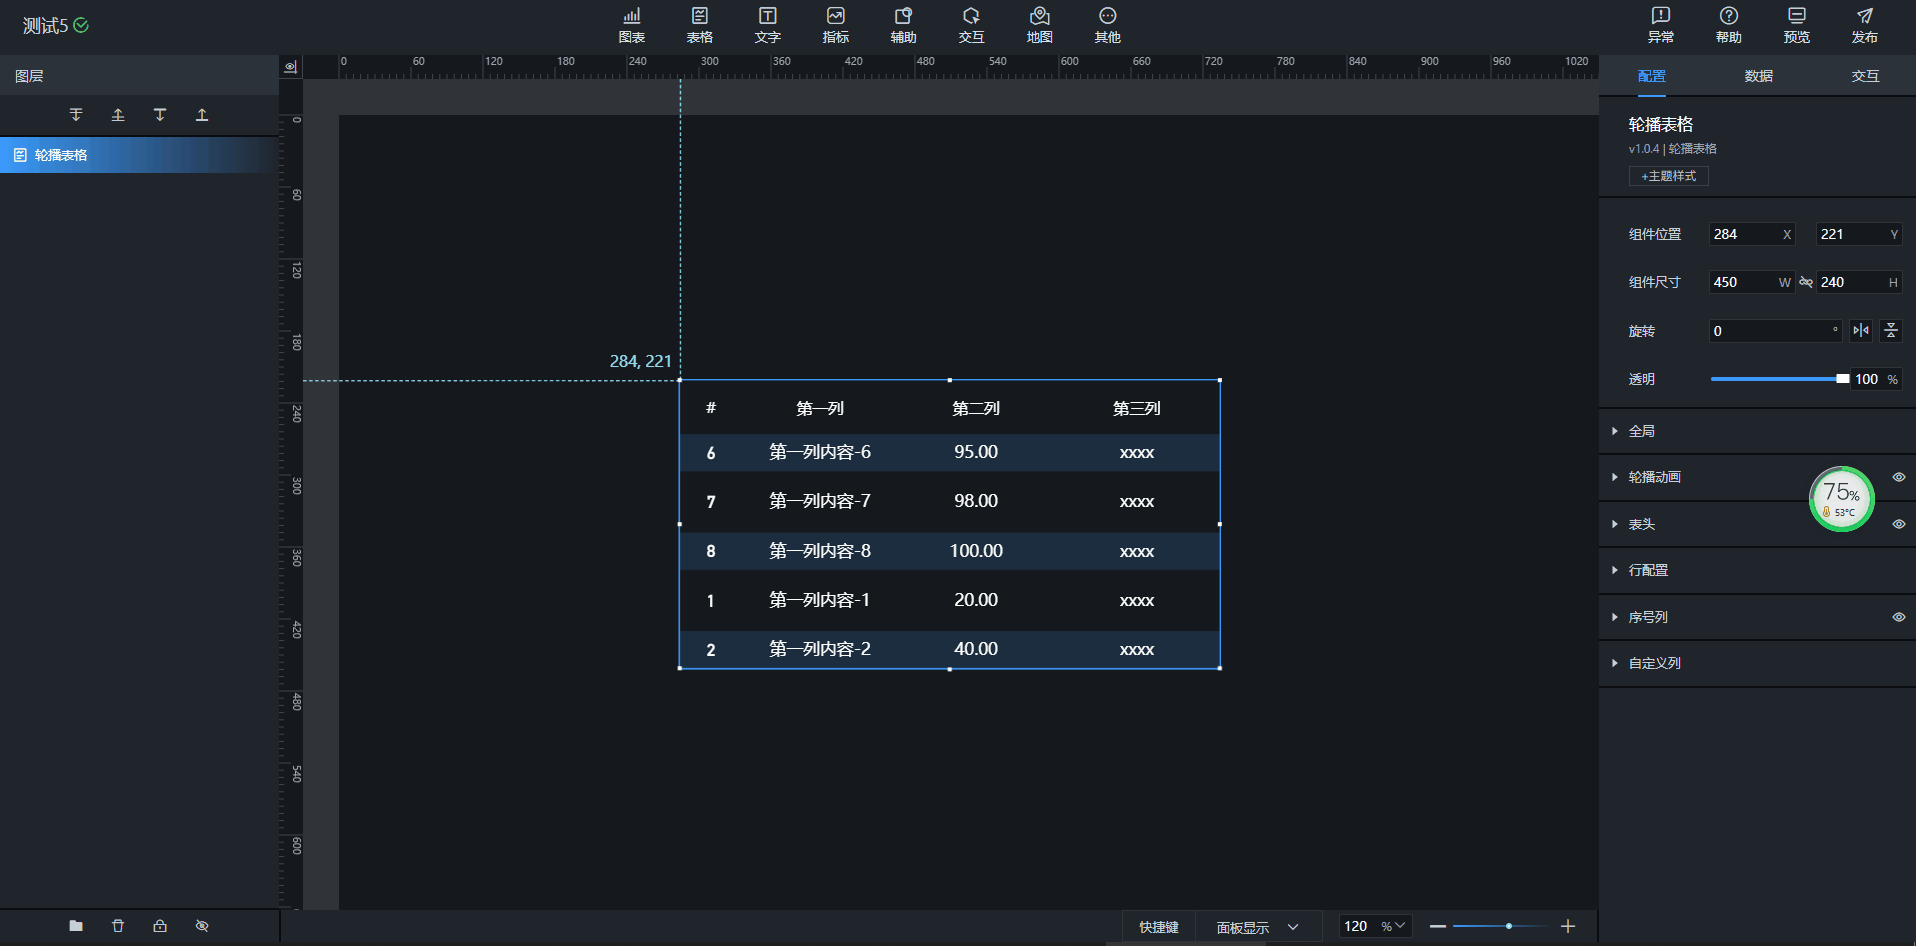1916x946 pixels.
Task: Switch to the 交互 tab in right panel
Action: click(1865, 76)
